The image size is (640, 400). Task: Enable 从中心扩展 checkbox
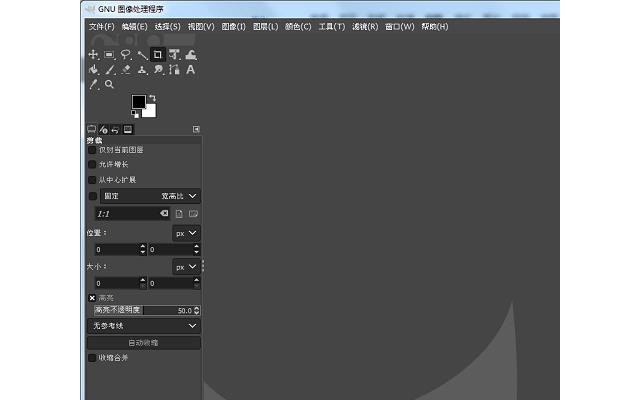(92, 180)
